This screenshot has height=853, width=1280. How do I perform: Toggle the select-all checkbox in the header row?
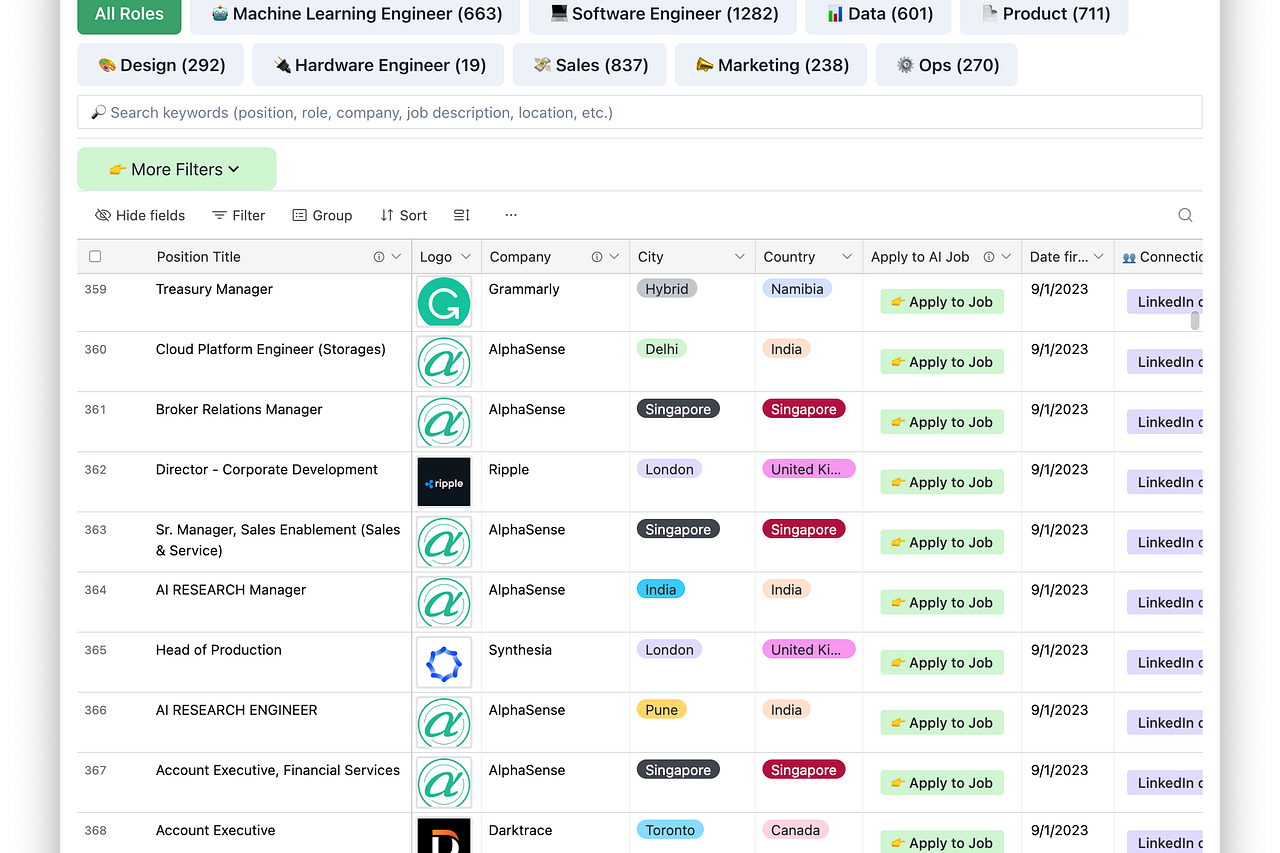coord(95,256)
